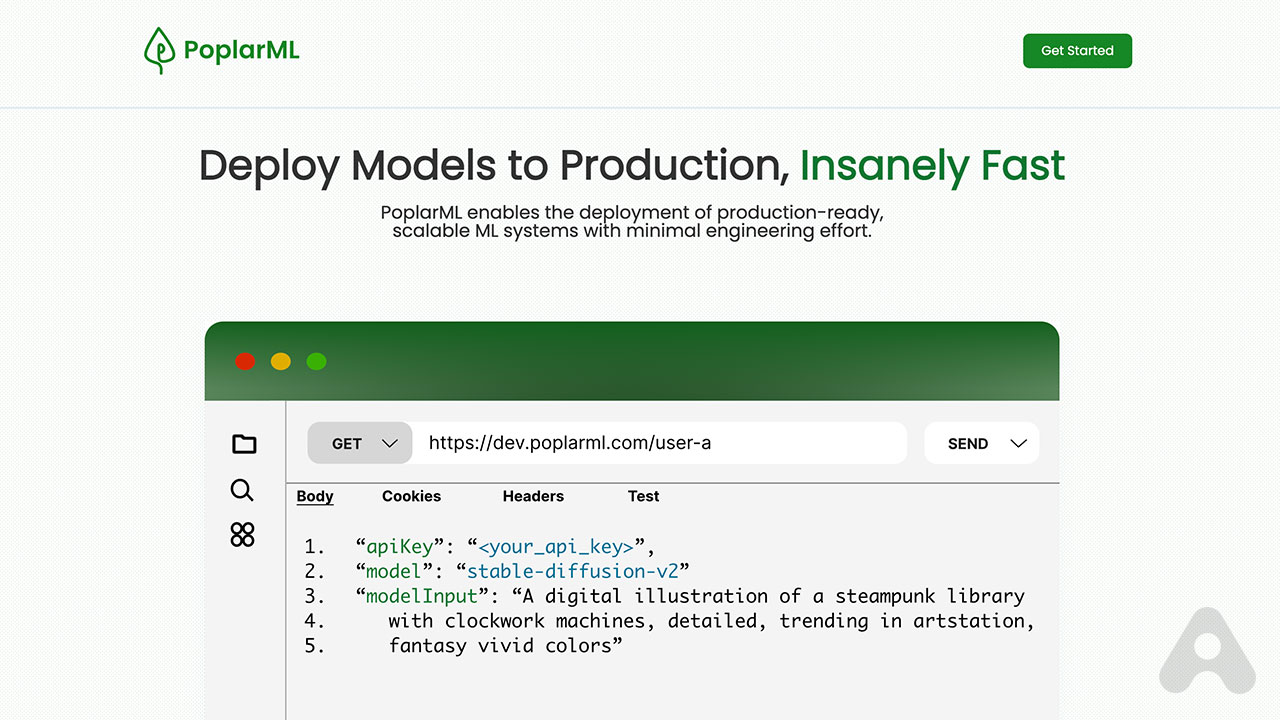Image resolution: width=1280 pixels, height=720 pixels.
Task: Click the Get Started button
Action: coord(1077,50)
